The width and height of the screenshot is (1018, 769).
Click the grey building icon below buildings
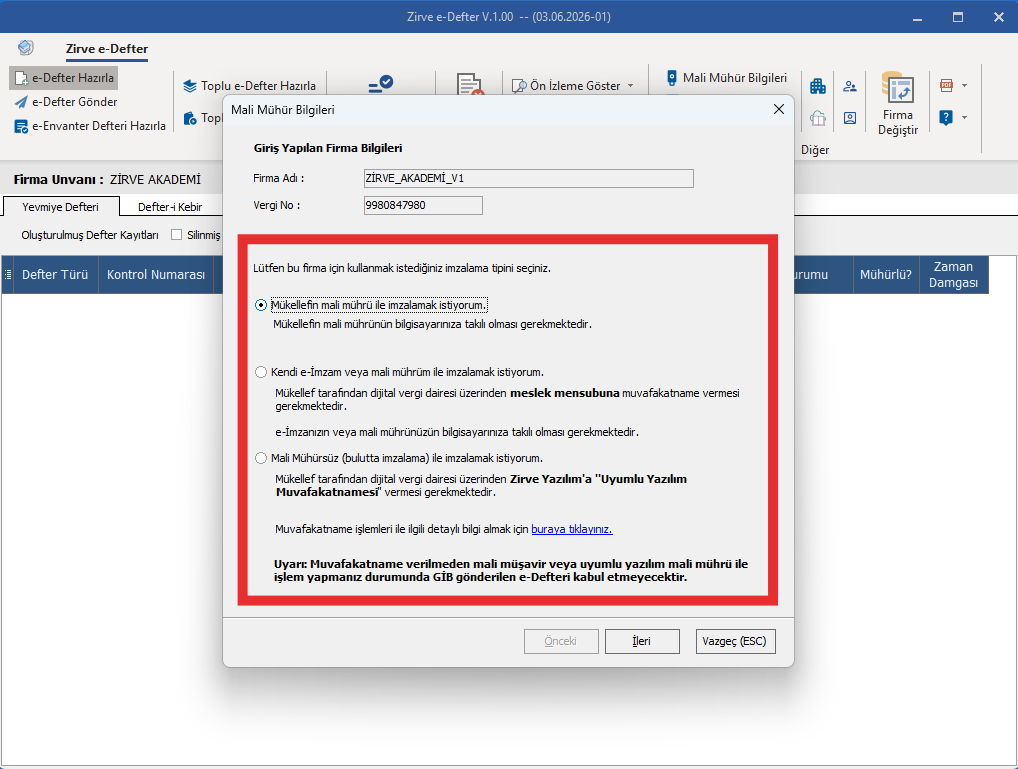point(818,118)
